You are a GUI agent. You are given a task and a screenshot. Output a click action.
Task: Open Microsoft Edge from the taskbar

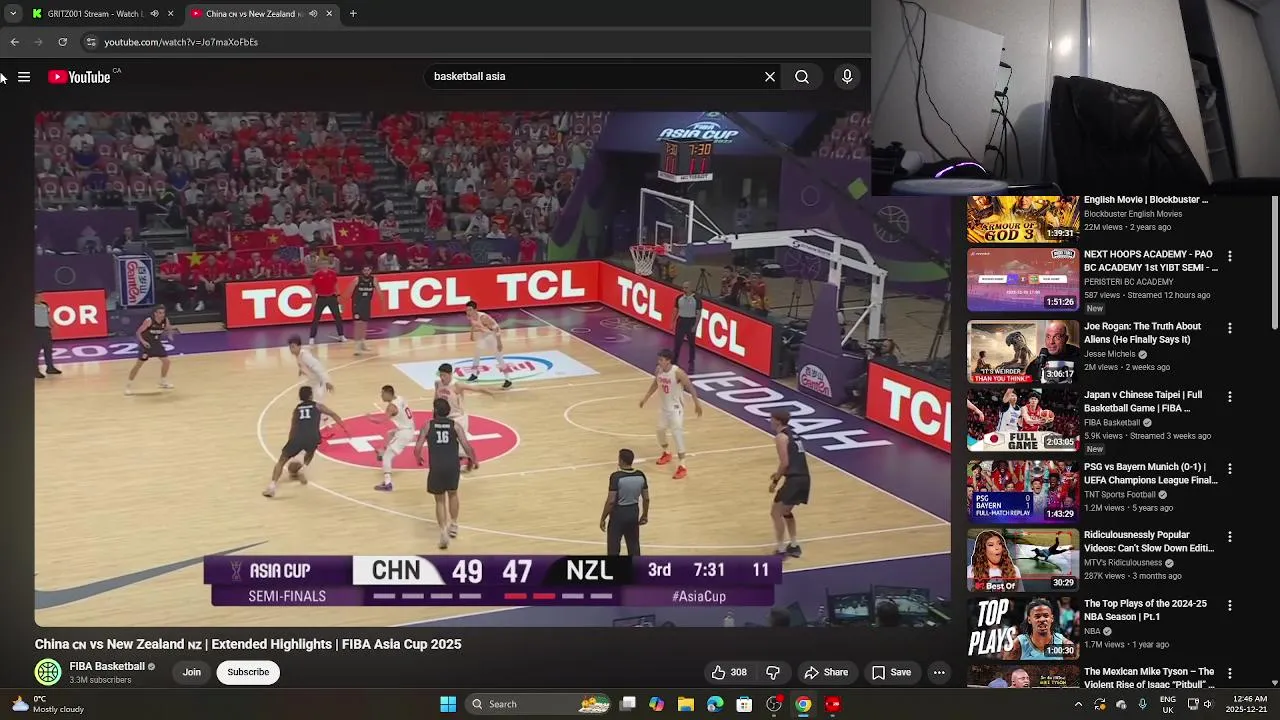pyautogui.click(x=715, y=704)
